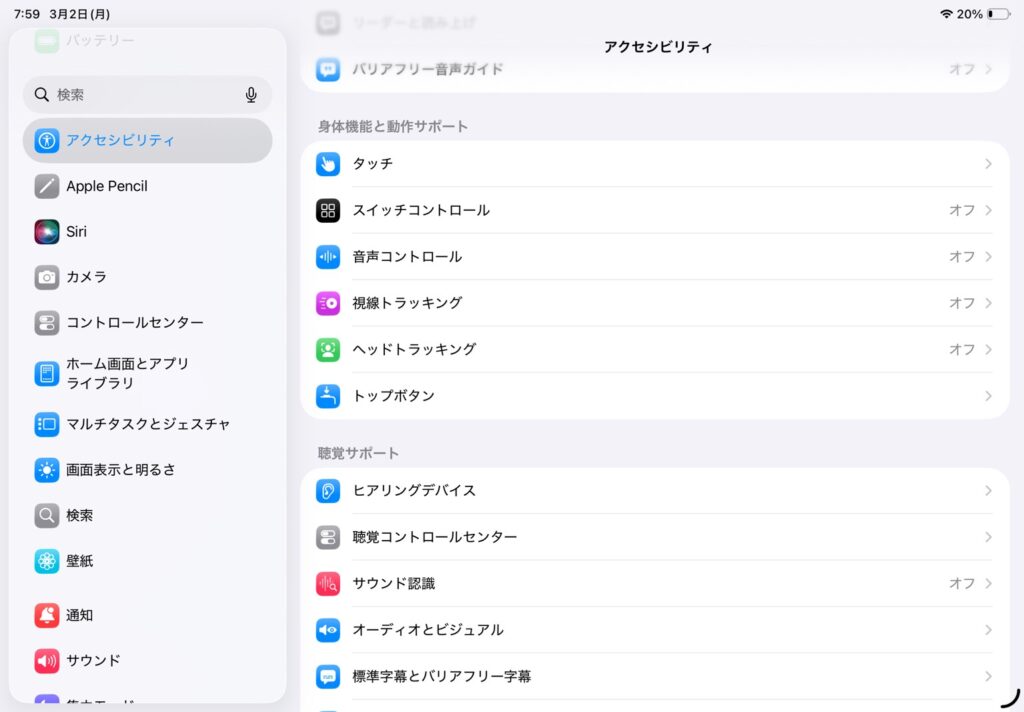1024x712 pixels.
Task: Open Apple Pencil settings via pencil icon
Action: click(47, 186)
